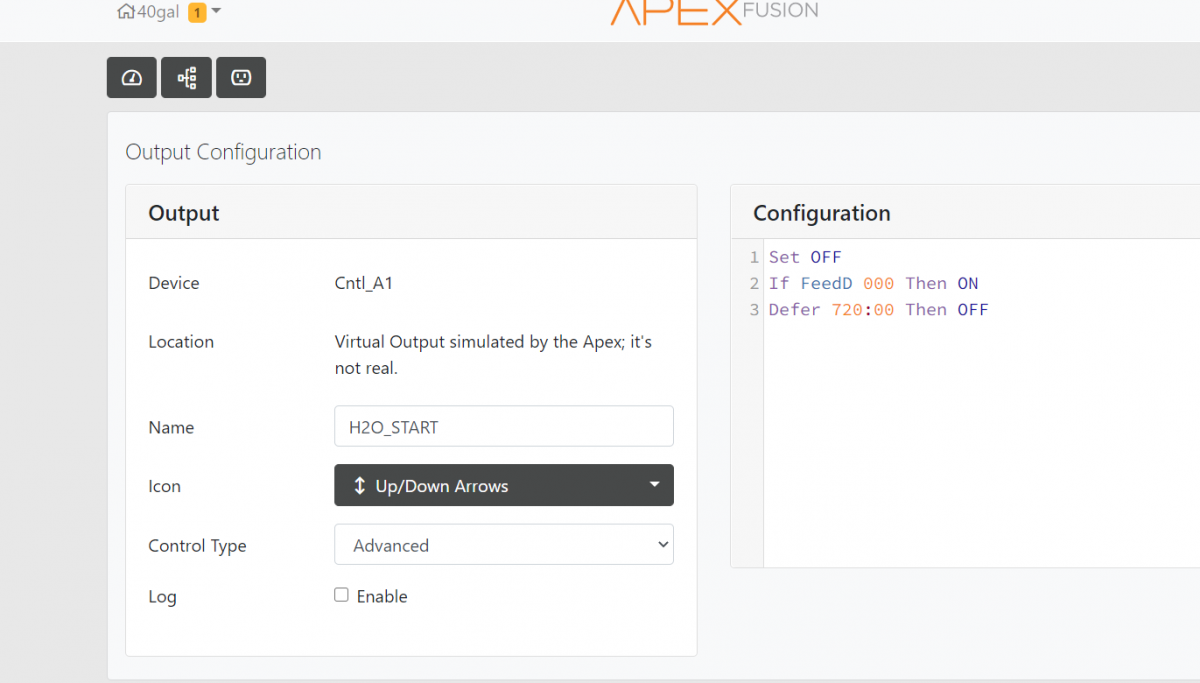Click the Device field label
The image size is (1200, 683).
point(174,283)
